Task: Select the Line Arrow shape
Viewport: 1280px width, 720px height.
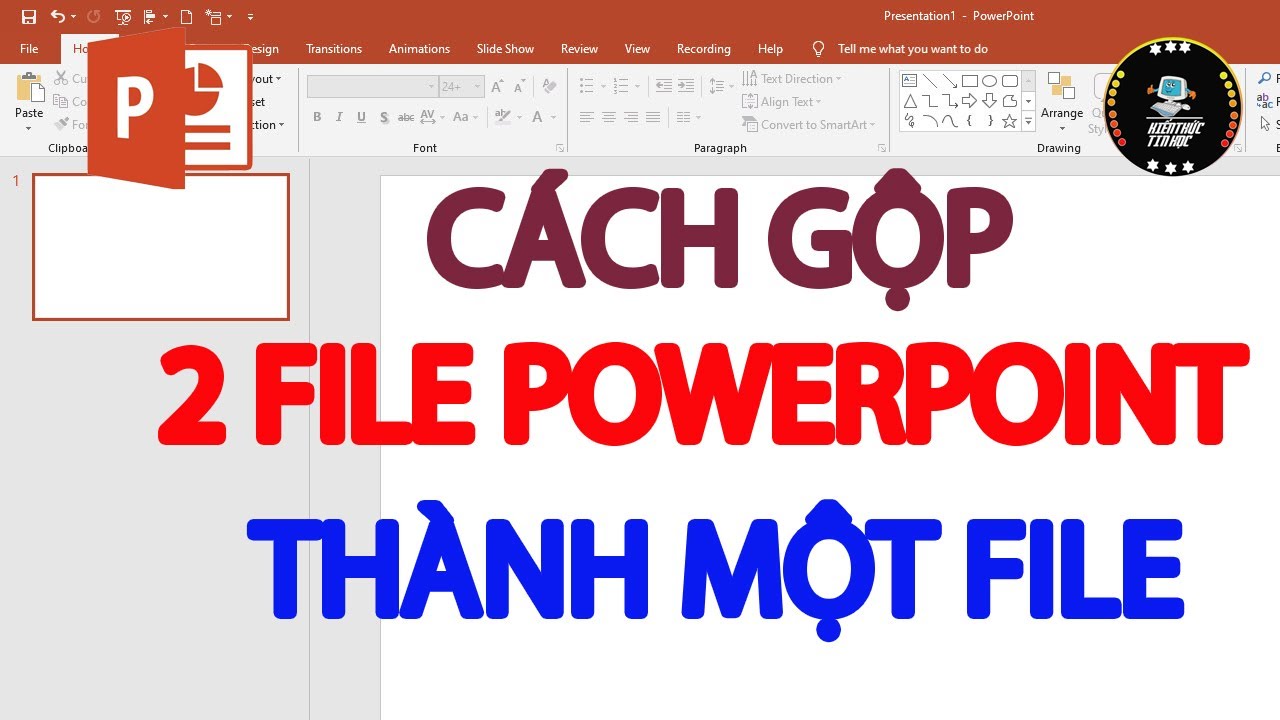Action: (950, 81)
